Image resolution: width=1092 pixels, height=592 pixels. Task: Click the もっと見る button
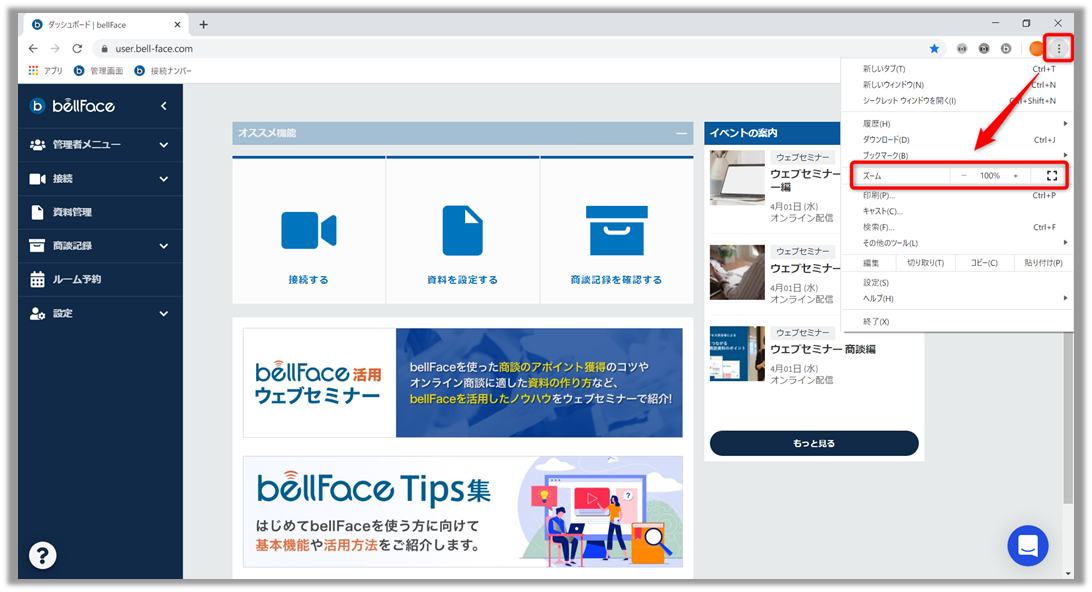(813, 443)
